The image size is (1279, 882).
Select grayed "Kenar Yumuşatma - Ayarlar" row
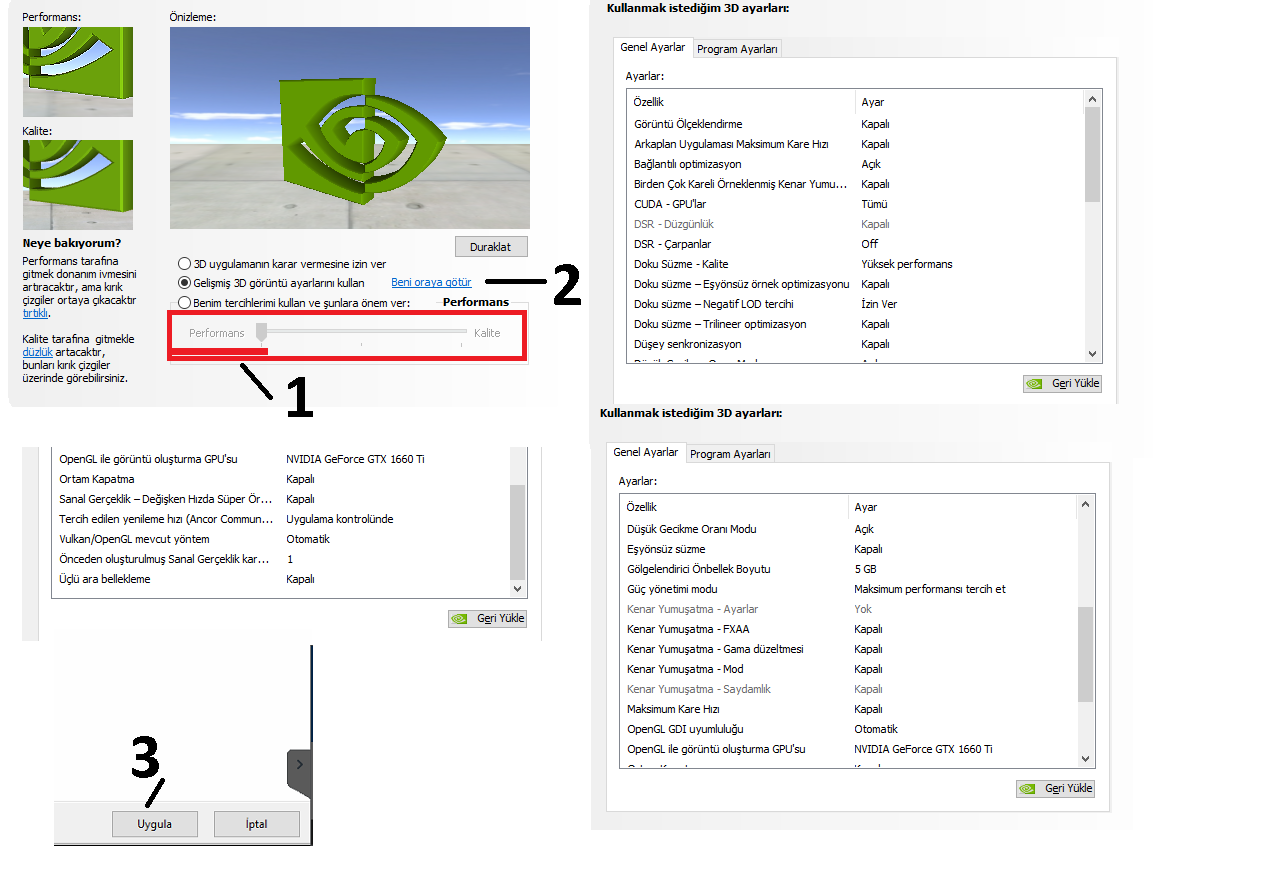pos(848,609)
